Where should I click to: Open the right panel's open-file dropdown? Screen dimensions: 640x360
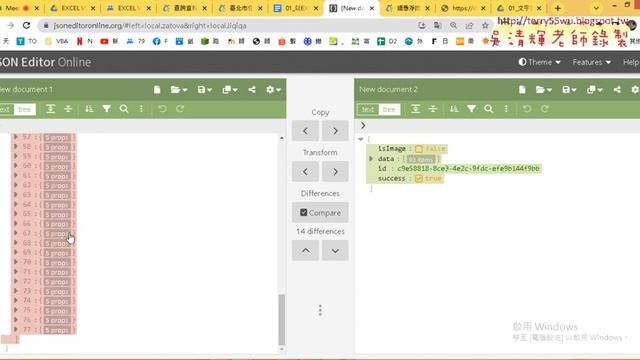pyautogui.click(x=544, y=90)
